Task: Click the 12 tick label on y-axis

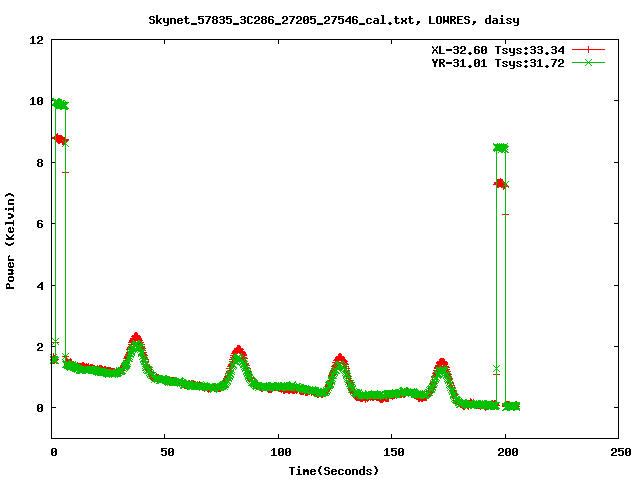Action: tap(36, 41)
